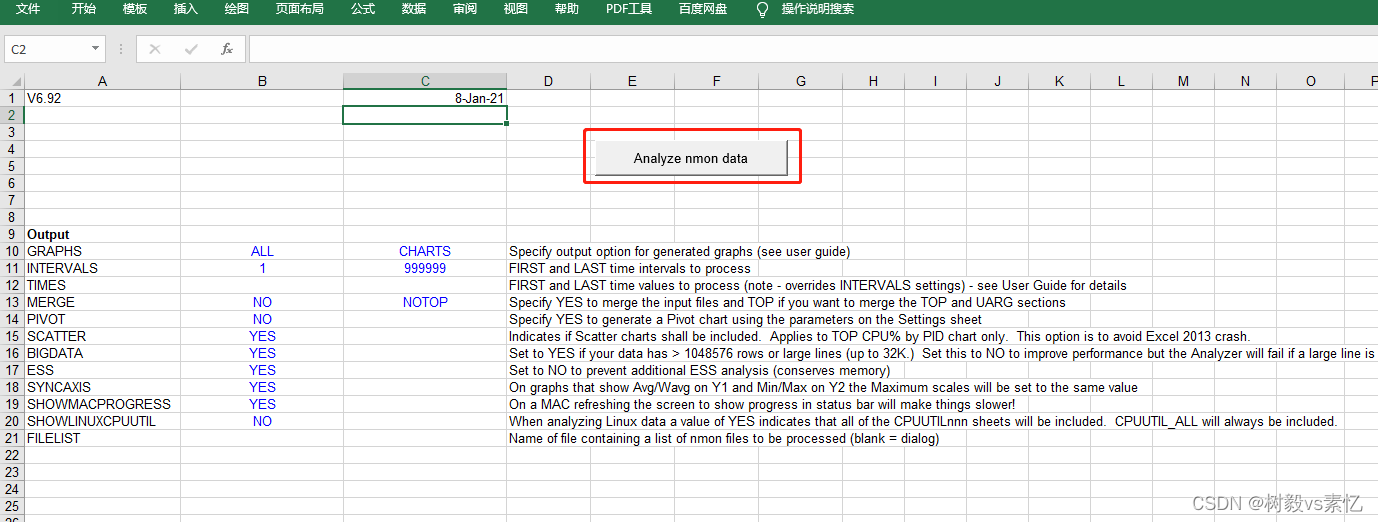
Task: Click the FILELIST label cell
Action: click(102, 438)
